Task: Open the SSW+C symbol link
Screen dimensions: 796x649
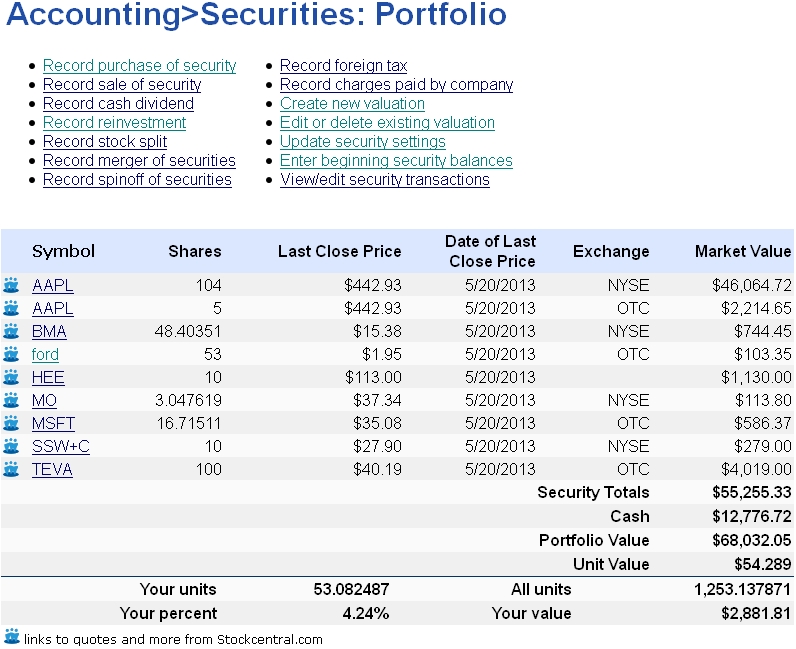Action: 60,446
